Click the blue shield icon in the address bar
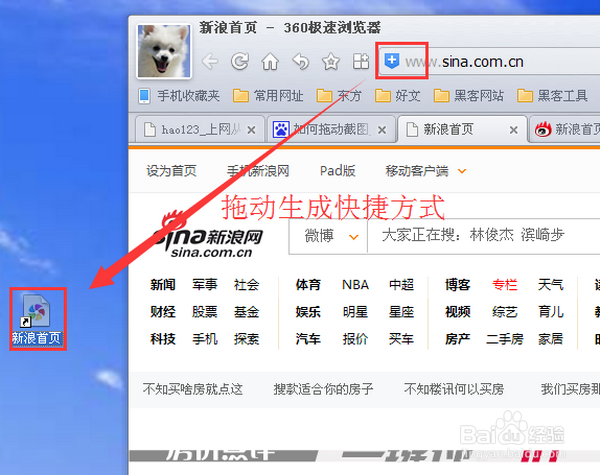 click(392, 61)
